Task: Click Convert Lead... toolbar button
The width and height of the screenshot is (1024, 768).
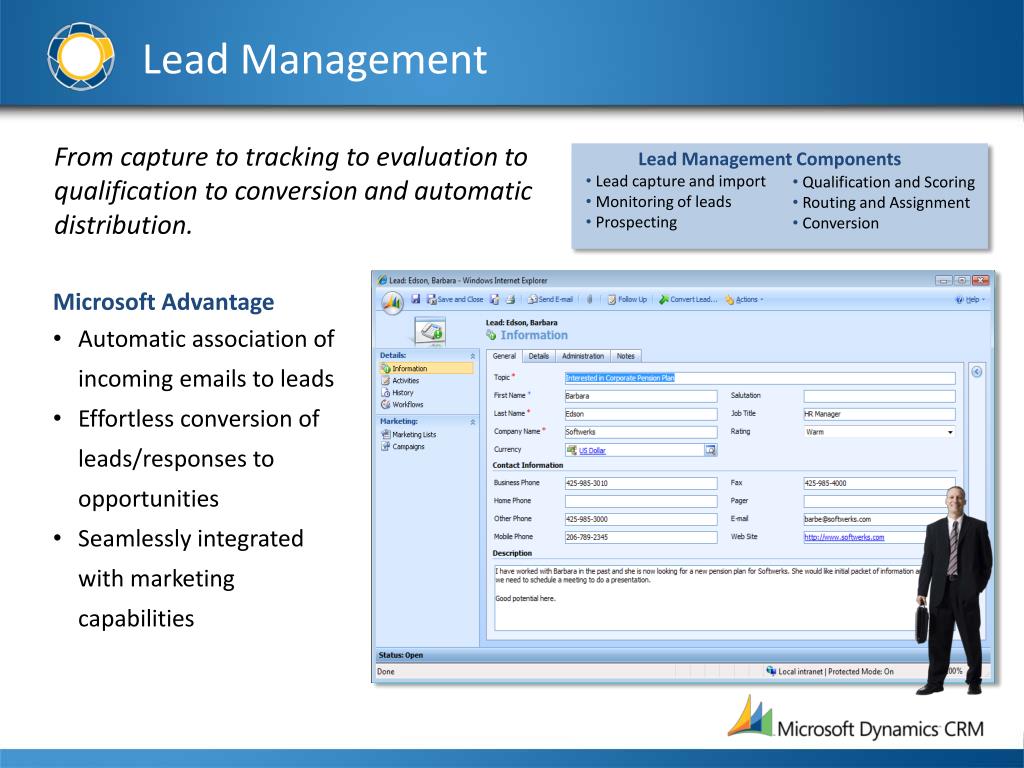Action: point(688,299)
